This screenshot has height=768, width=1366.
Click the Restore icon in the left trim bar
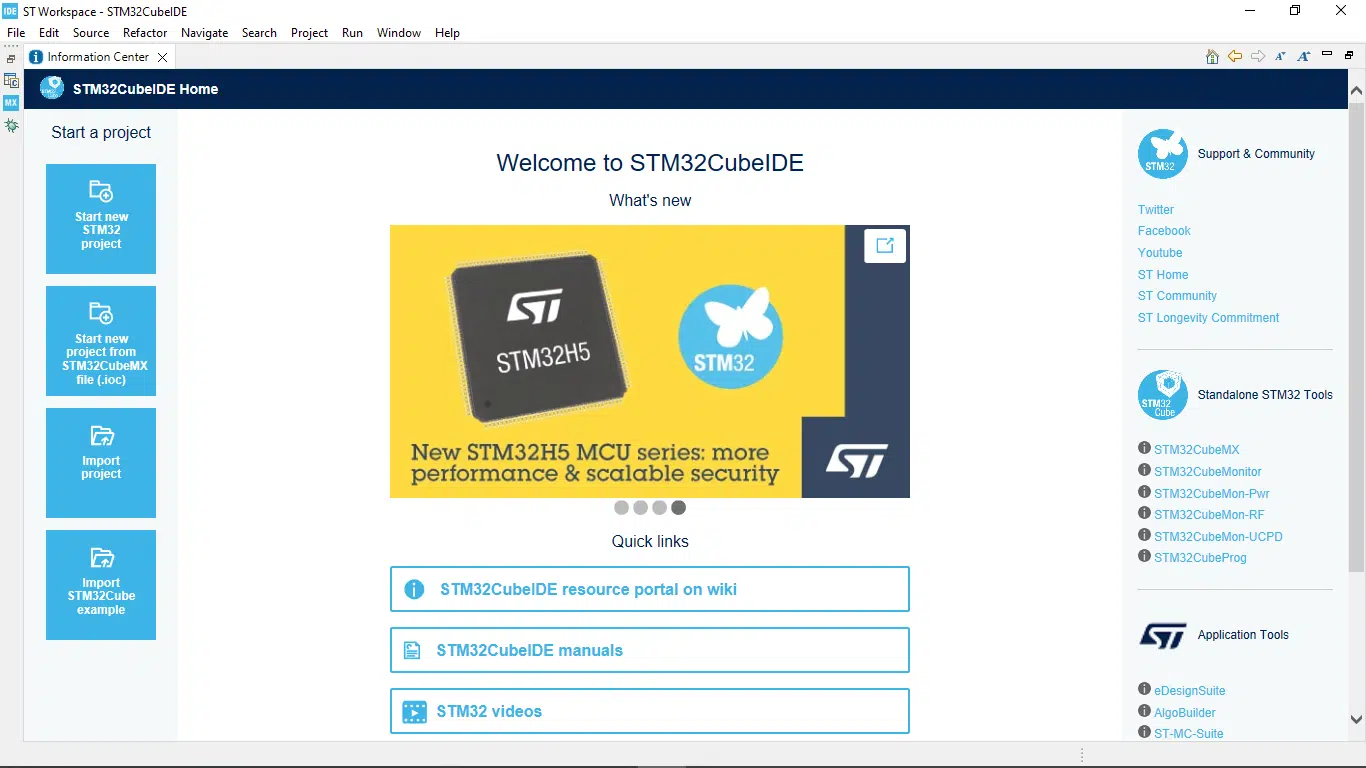pos(11,59)
